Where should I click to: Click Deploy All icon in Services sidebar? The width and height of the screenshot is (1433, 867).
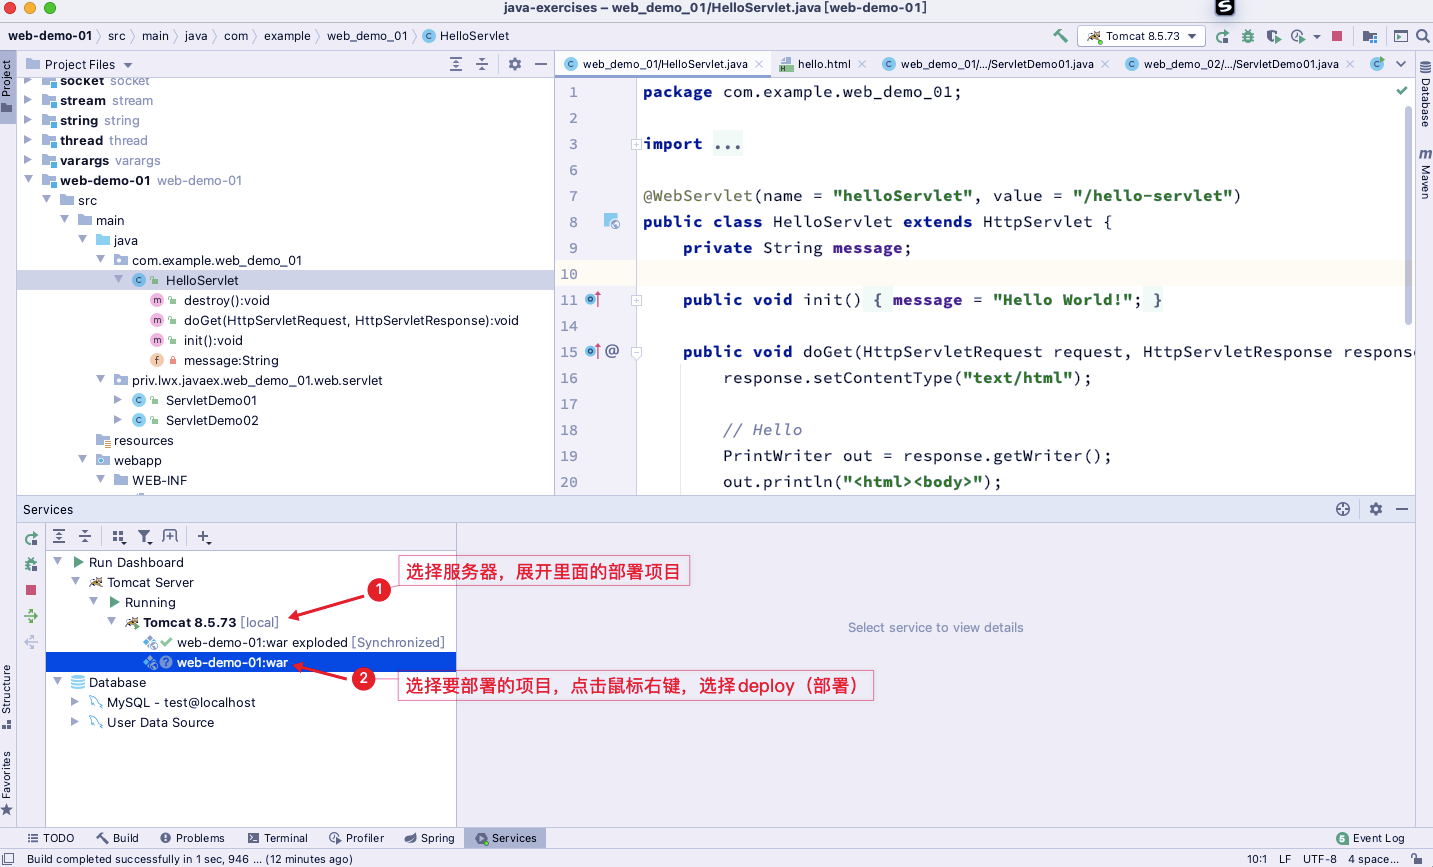(31, 616)
